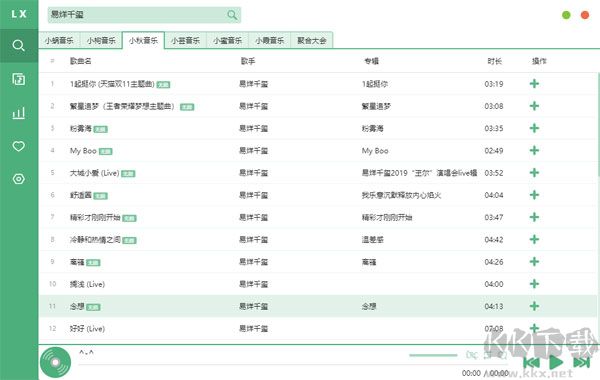Viewport: 600px width, 380px height.
Task: Switch to the 小蜗音乐 source tab
Action: (x=59, y=40)
